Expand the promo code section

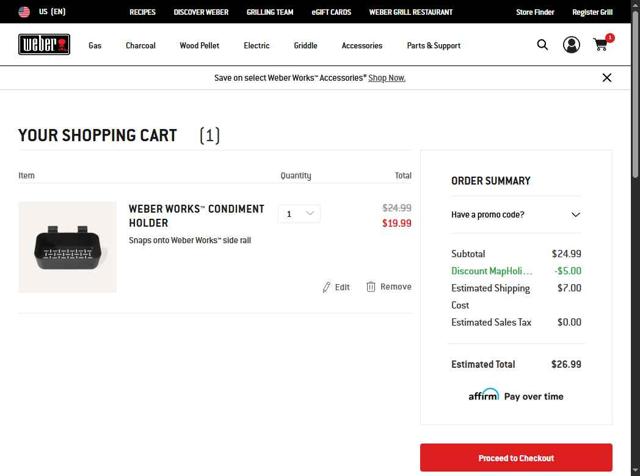click(x=575, y=215)
